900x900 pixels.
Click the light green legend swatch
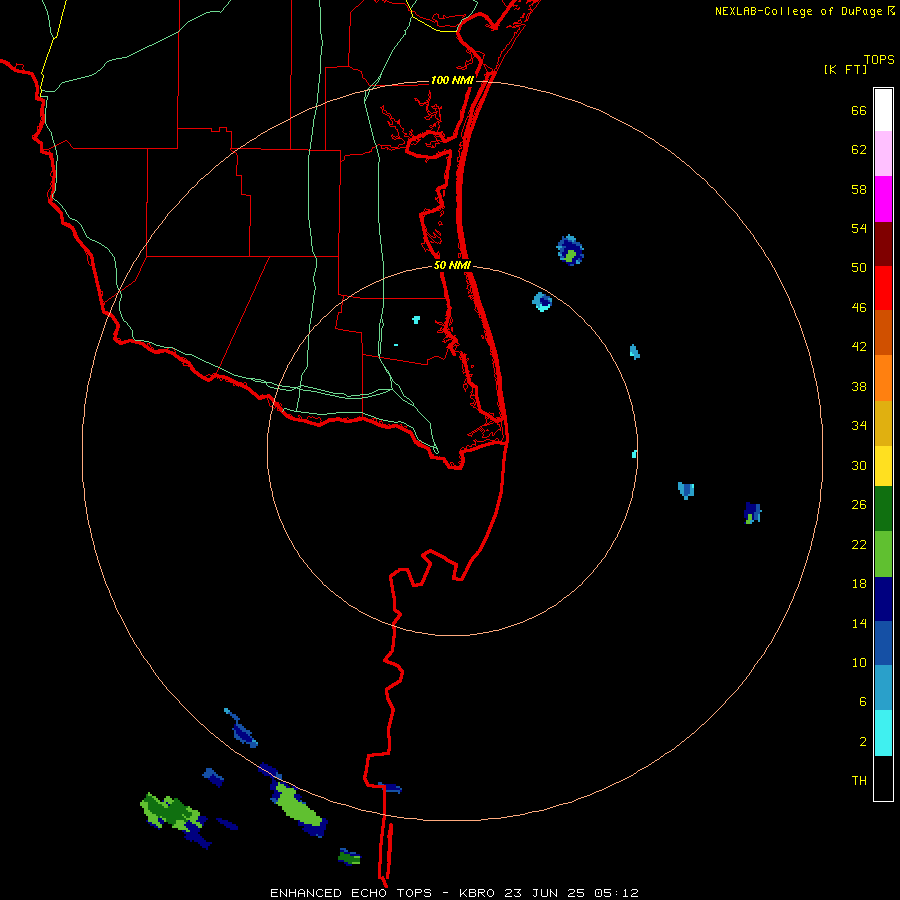883,554
